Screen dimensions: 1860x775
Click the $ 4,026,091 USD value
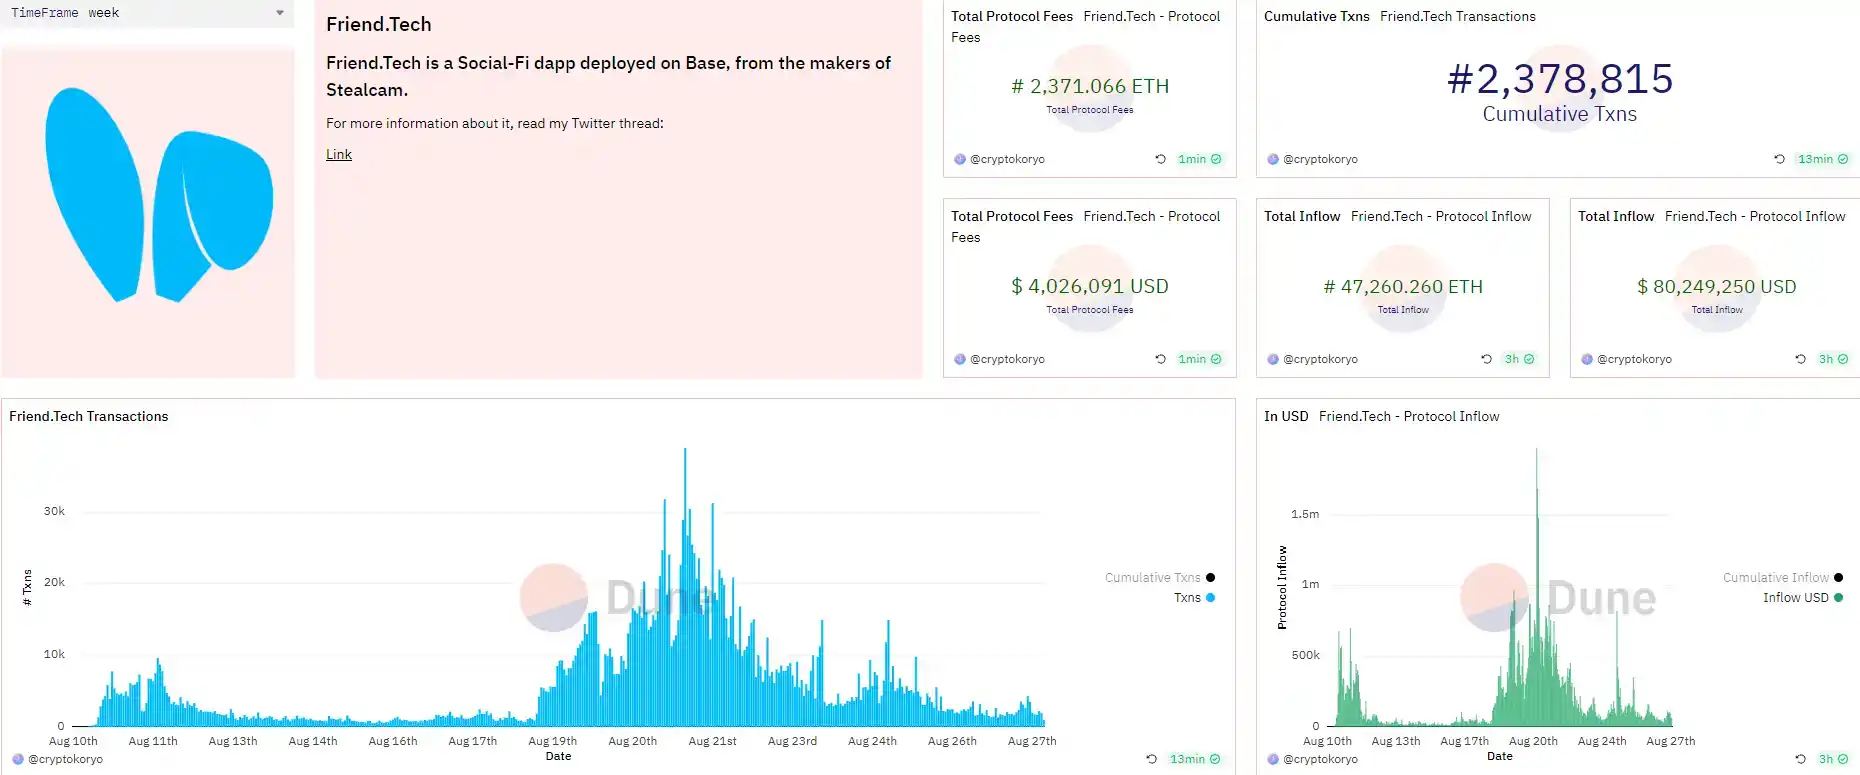click(1090, 286)
